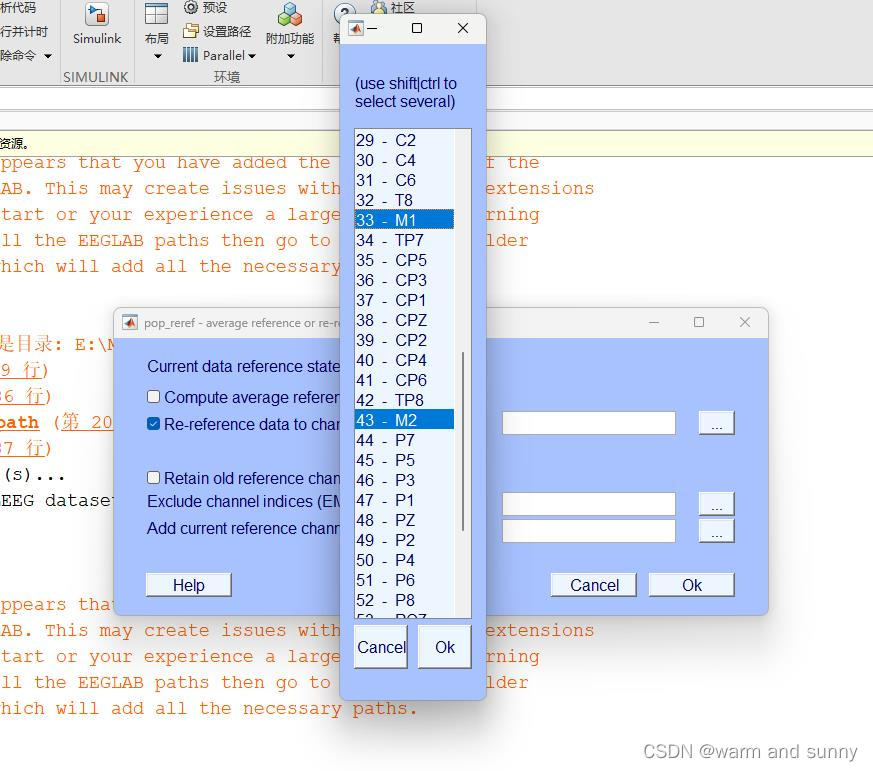Click MATLAB logo icon in channel list window

click(x=356, y=28)
